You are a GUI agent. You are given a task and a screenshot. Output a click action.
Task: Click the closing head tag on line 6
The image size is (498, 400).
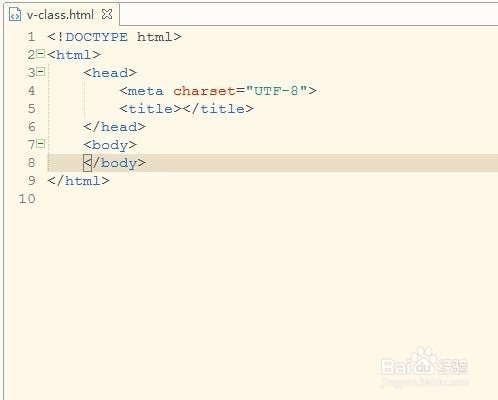pyautogui.click(x=114, y=127)
